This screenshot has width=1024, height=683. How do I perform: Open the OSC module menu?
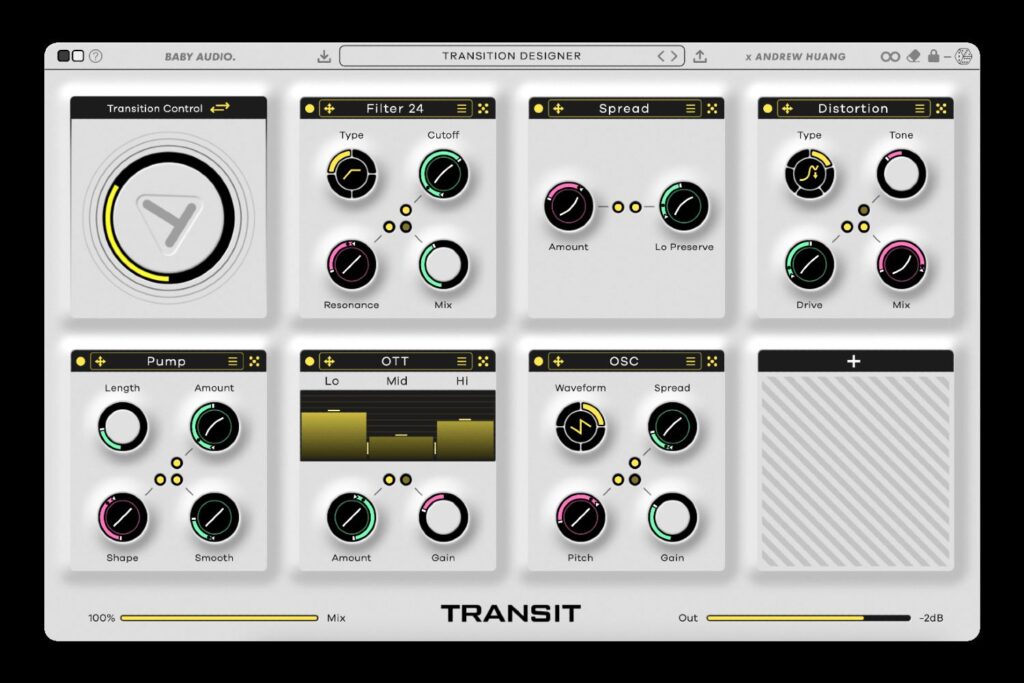tap(690, 361)
